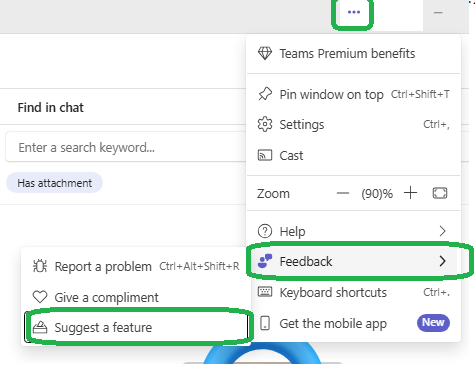Select the Cast menu entry
Image resolution: width=475 pixels, height=366 pixels.
coord(353,156)
